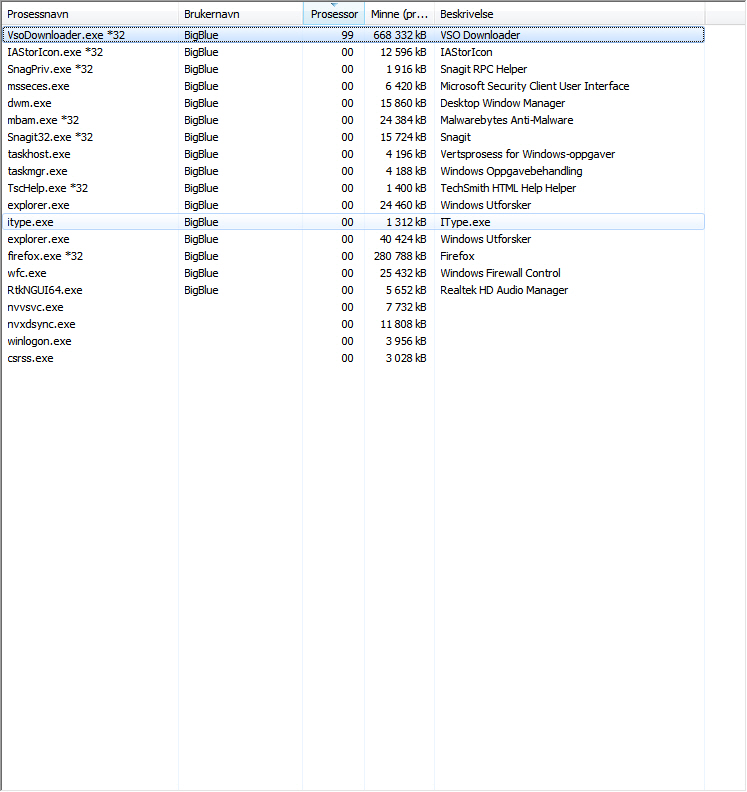This screenshot has height=792, width=747.
Task: Click the Snagit RPC Helper description
Action: tap(483, 69)
